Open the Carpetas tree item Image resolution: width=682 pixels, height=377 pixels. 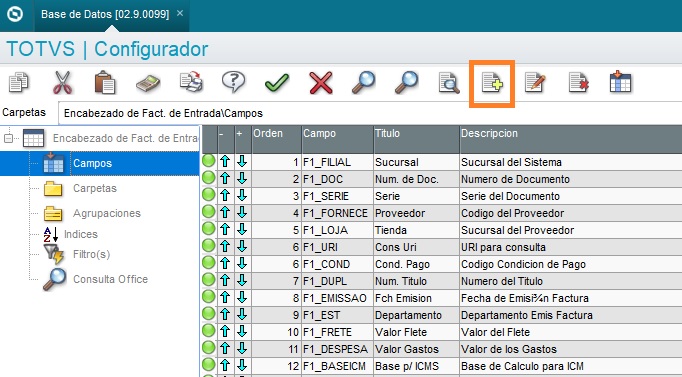click(95, 189)
